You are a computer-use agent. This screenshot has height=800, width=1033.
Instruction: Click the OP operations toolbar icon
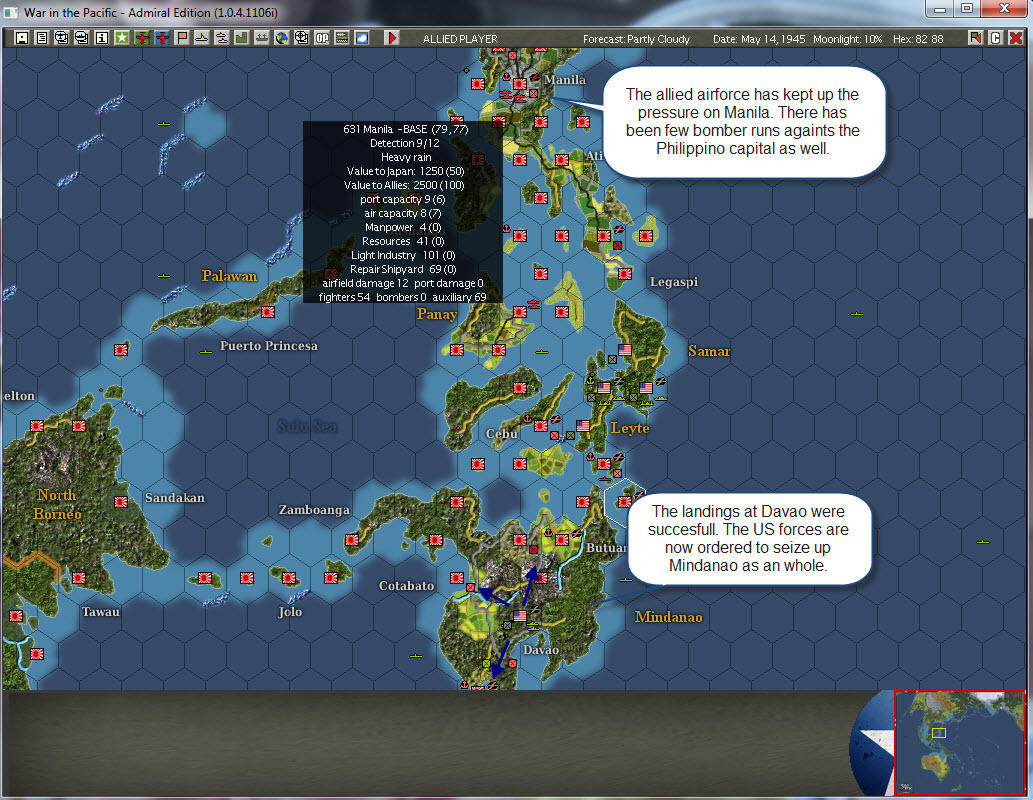[x=321, y=38]
